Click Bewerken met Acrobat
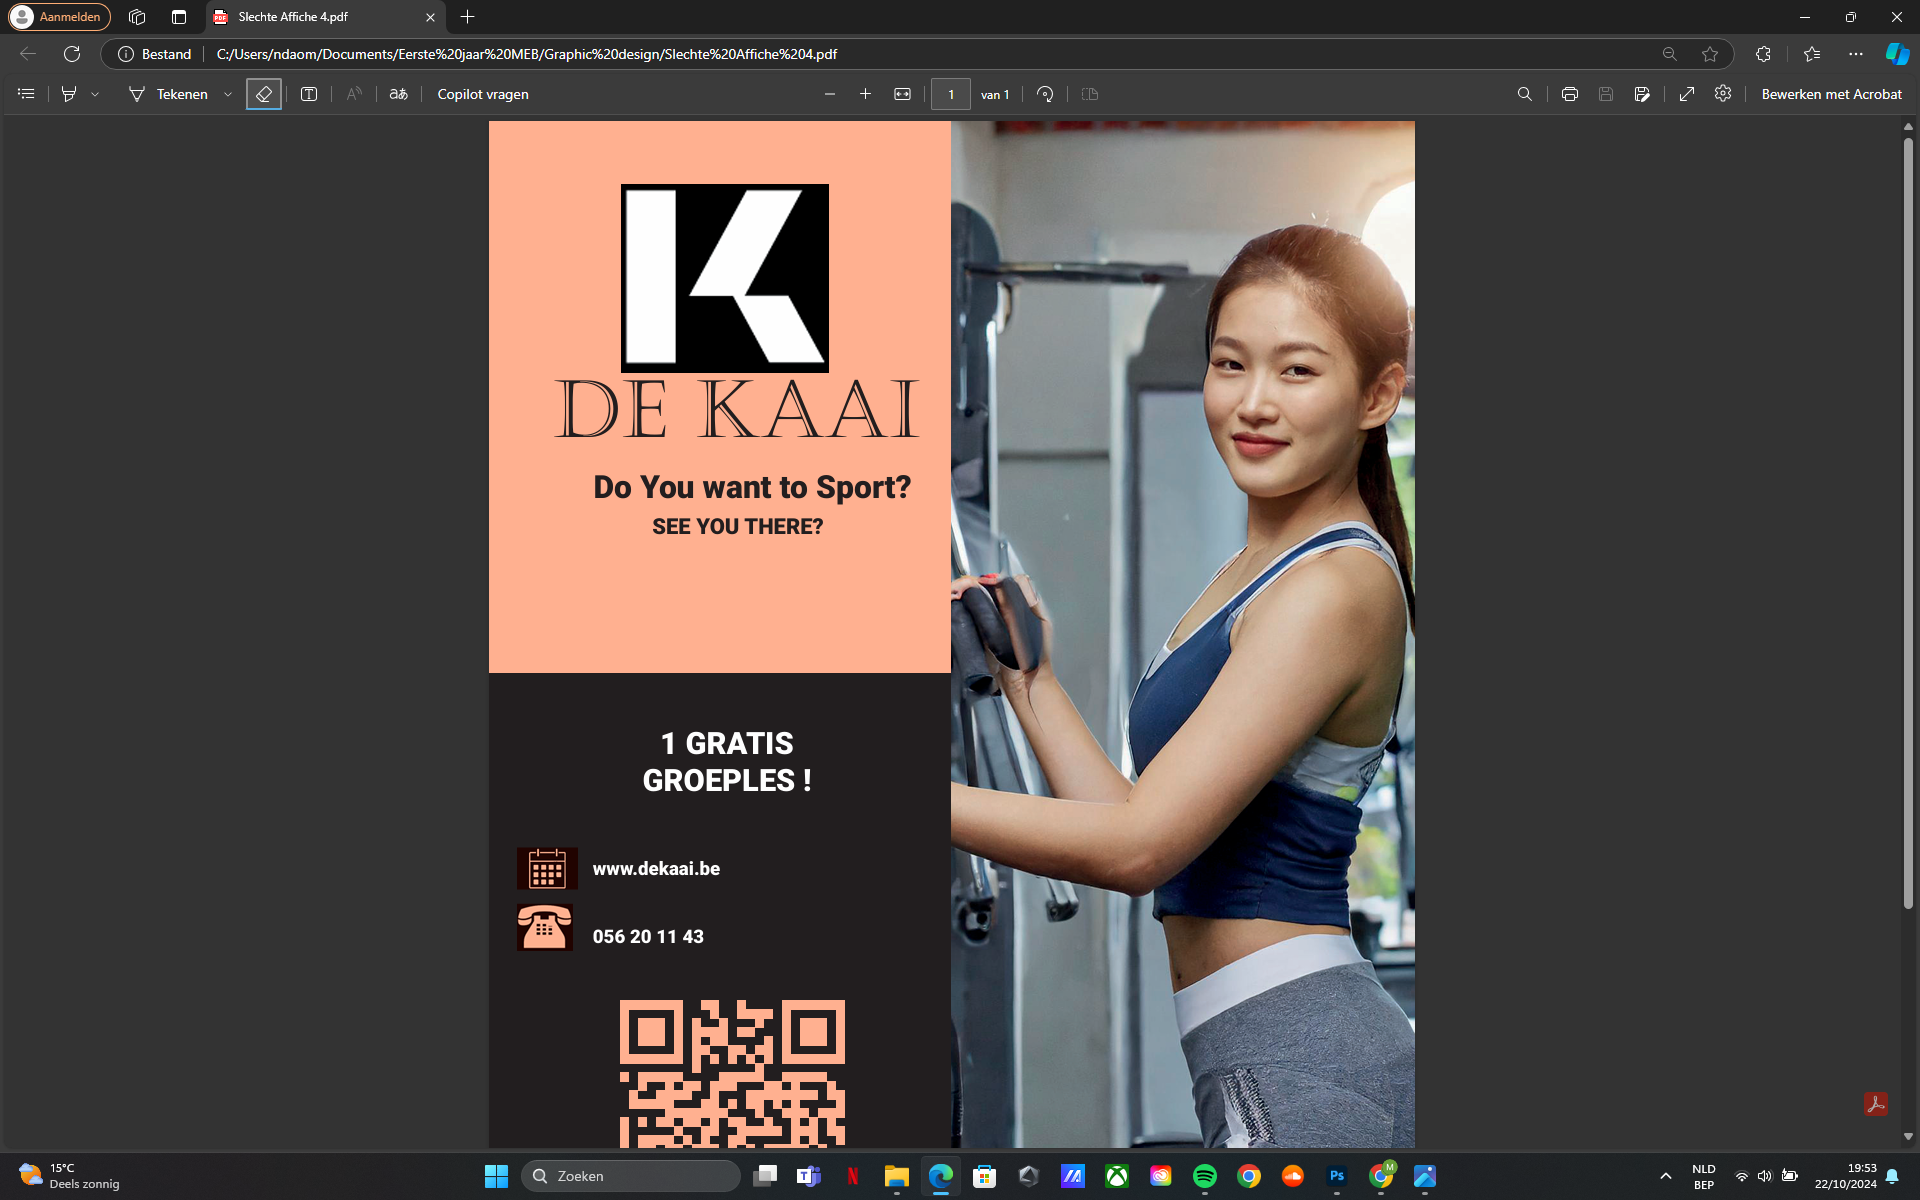This screenshot has width=1920, height=1200. pyautogui.click(x=1831, y=93)
